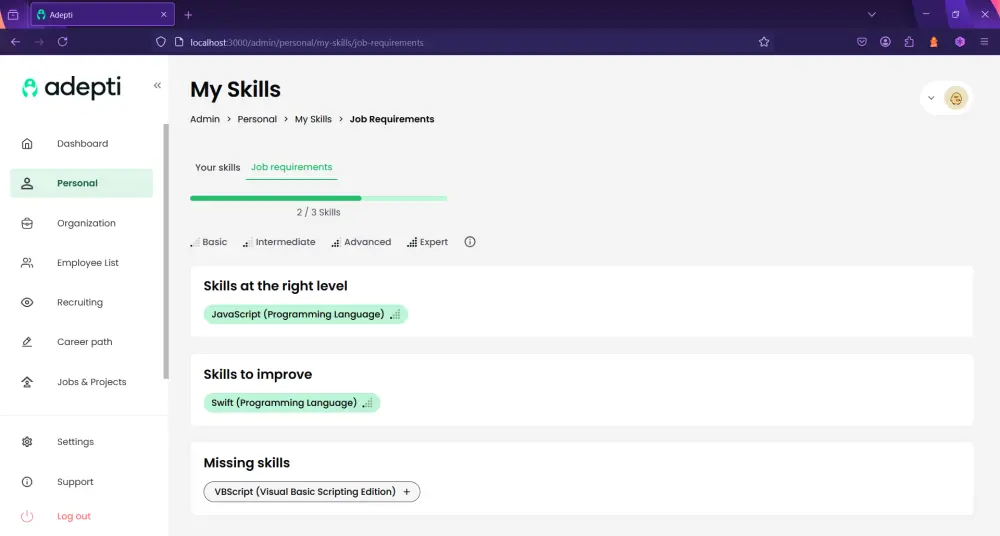
Task: Click the Expert level legend icon
Action: [x=412, y=242]
